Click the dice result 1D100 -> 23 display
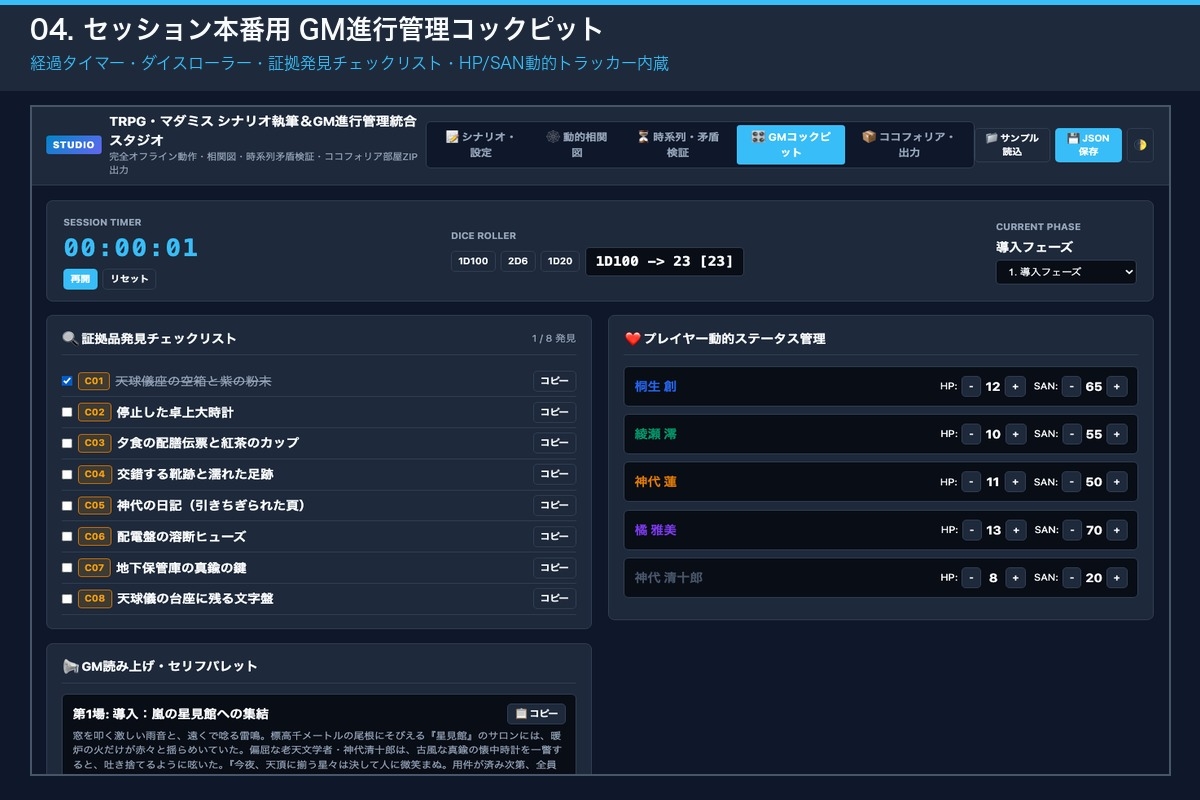The height and width of the screenshot is (800, 1200). (x=664, y=262)
